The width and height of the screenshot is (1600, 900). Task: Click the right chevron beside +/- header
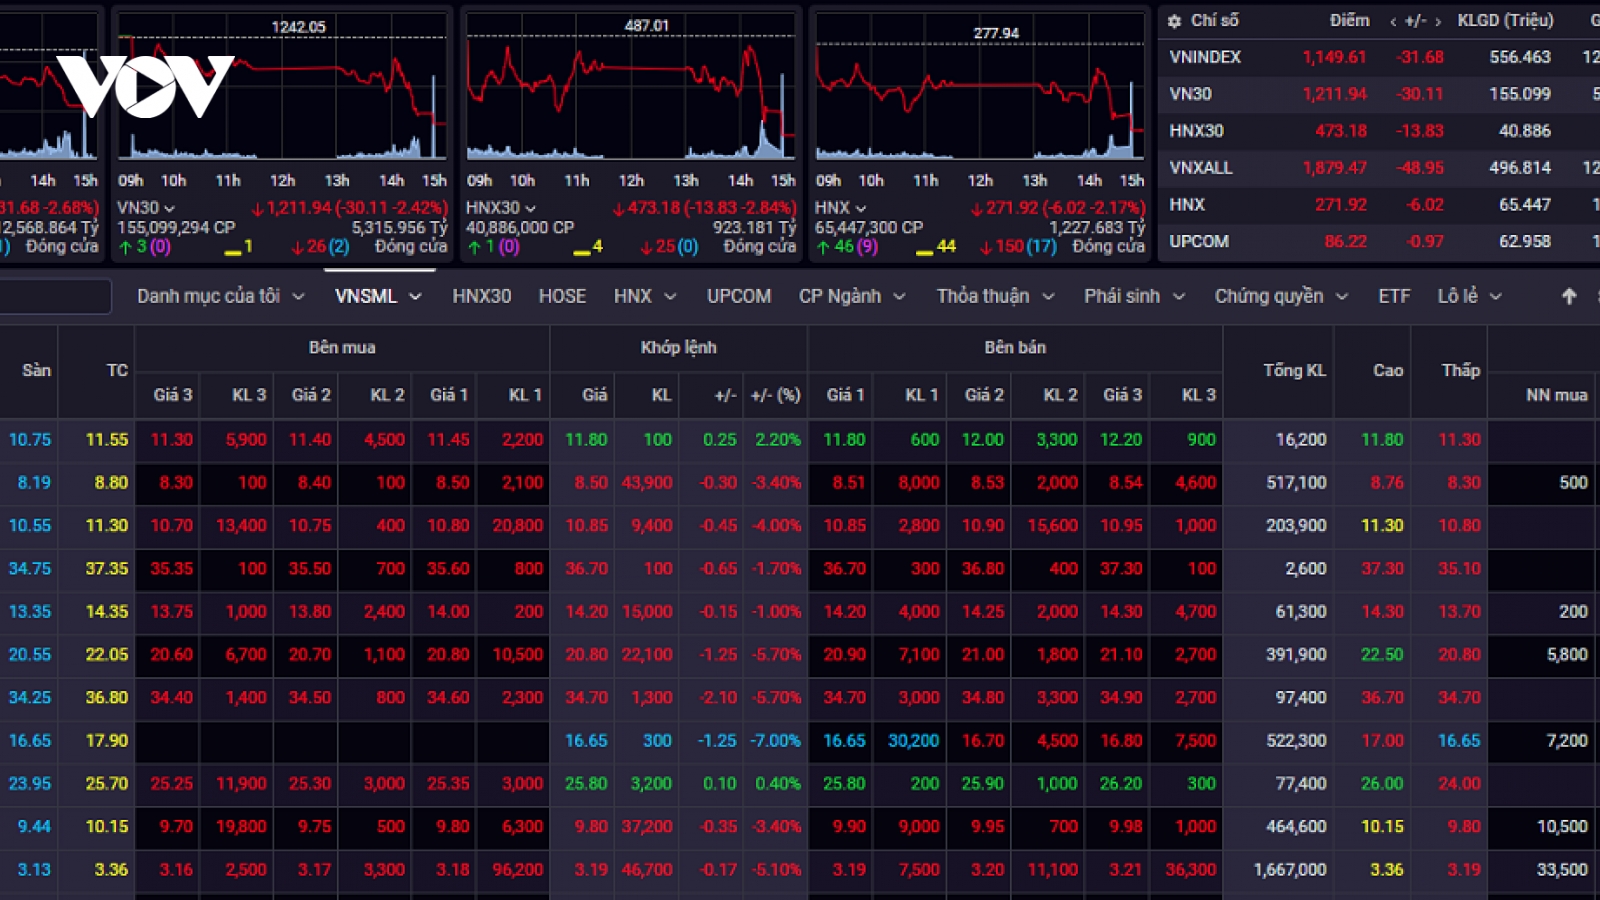(1438, 21)
